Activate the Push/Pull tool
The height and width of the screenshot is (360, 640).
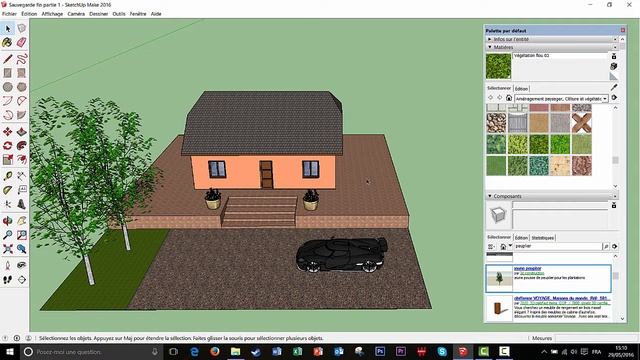[x=22, y=132]
